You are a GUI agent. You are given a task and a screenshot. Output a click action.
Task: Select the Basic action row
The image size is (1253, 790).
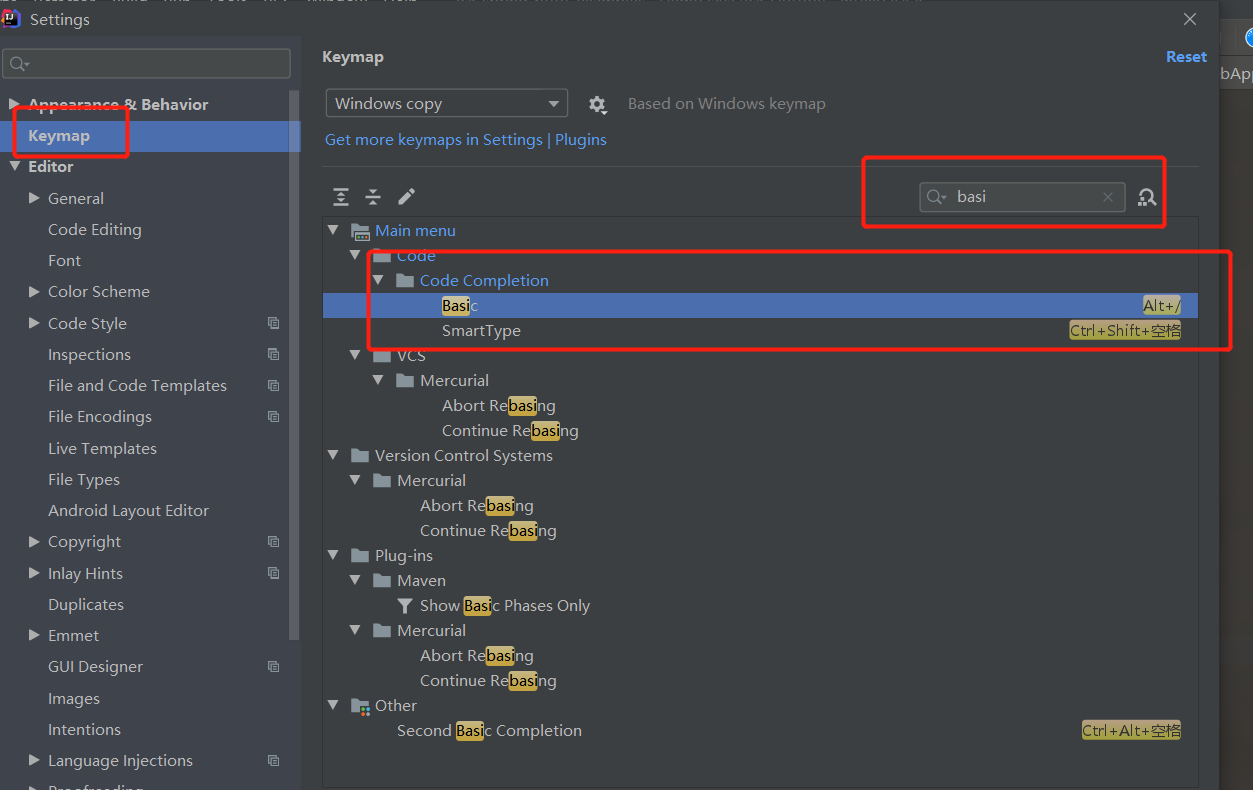coord(760,306)
